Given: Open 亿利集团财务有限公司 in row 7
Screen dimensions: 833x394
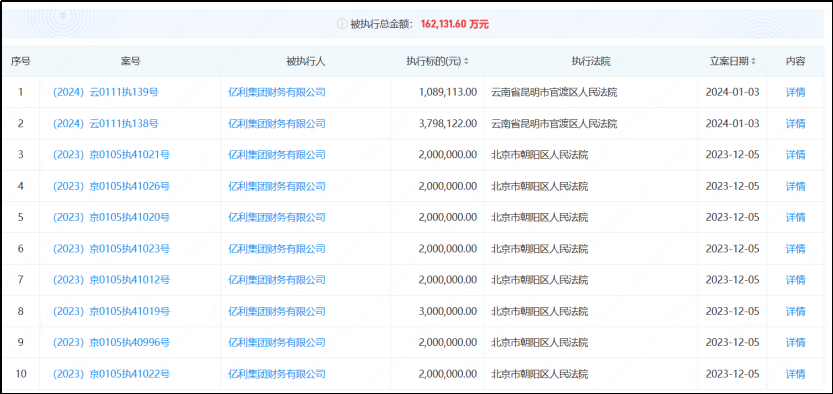Looking at the screenshot, I should pyautogui.click(x=277, y=280).
